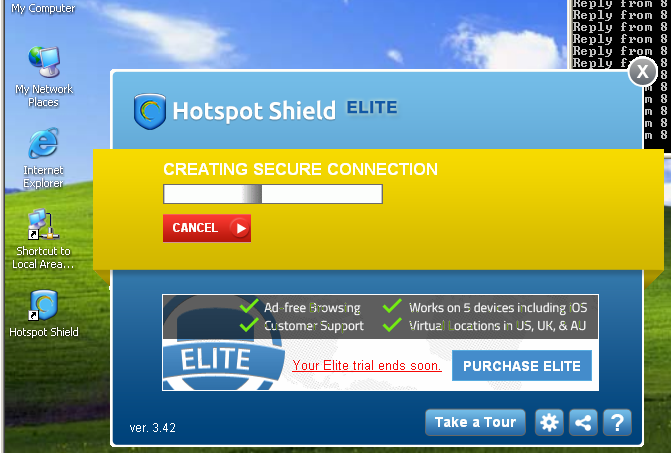Open the Hotspot Shield settings gear
Viewport: 671px width, 453px height.
pos(549,423)
